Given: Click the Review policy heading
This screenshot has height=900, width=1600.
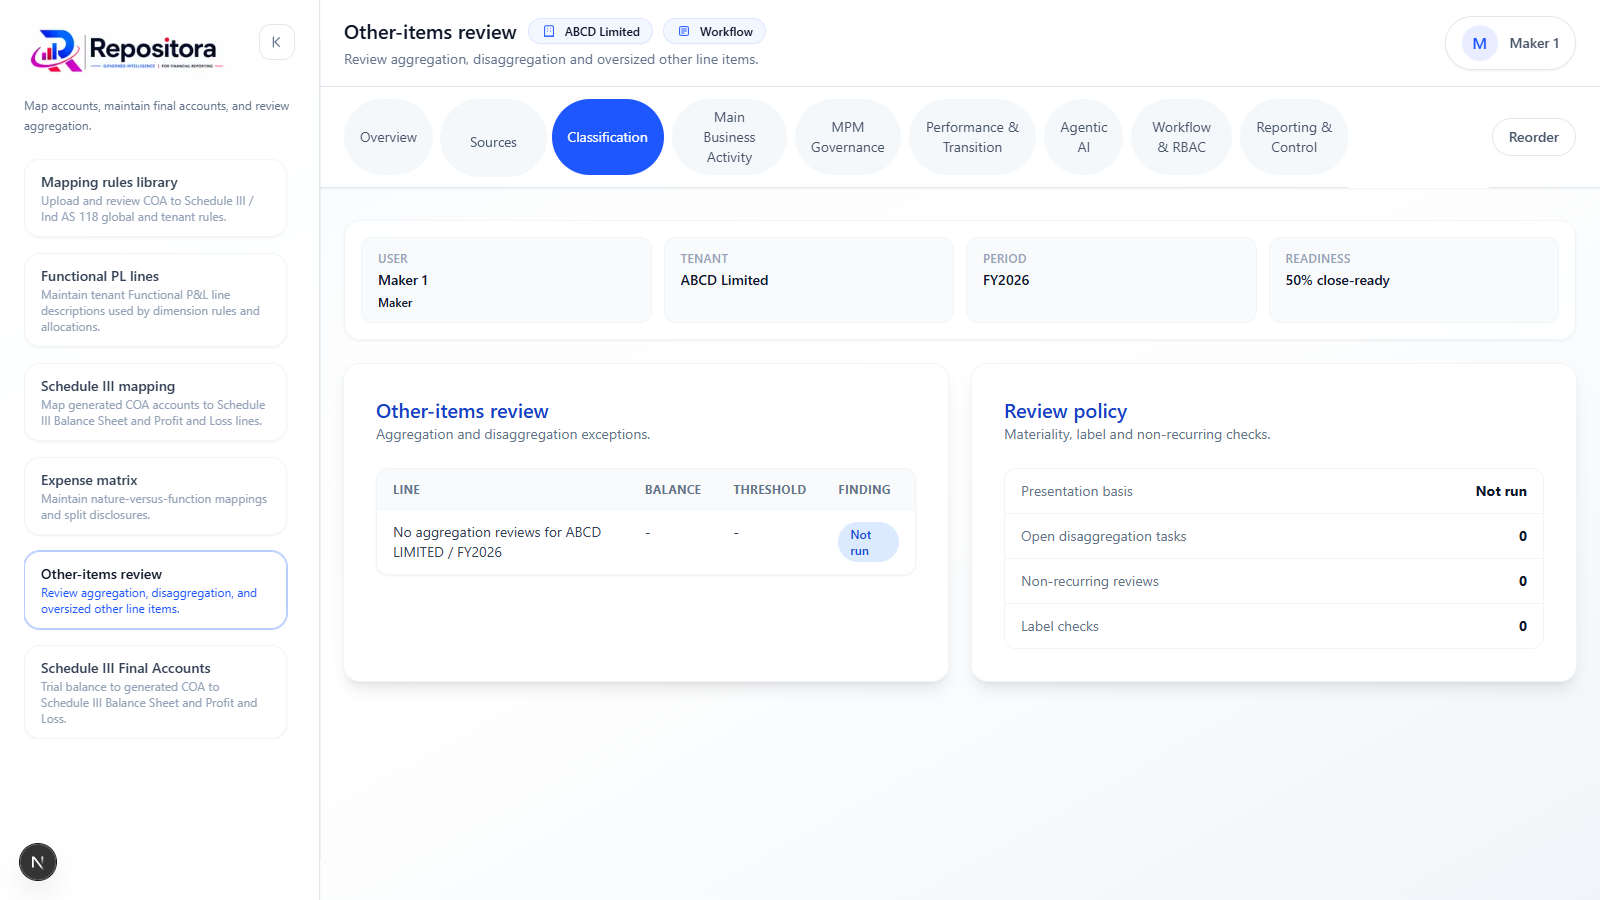Looking at the screenshot, I should click(1065, 411).
